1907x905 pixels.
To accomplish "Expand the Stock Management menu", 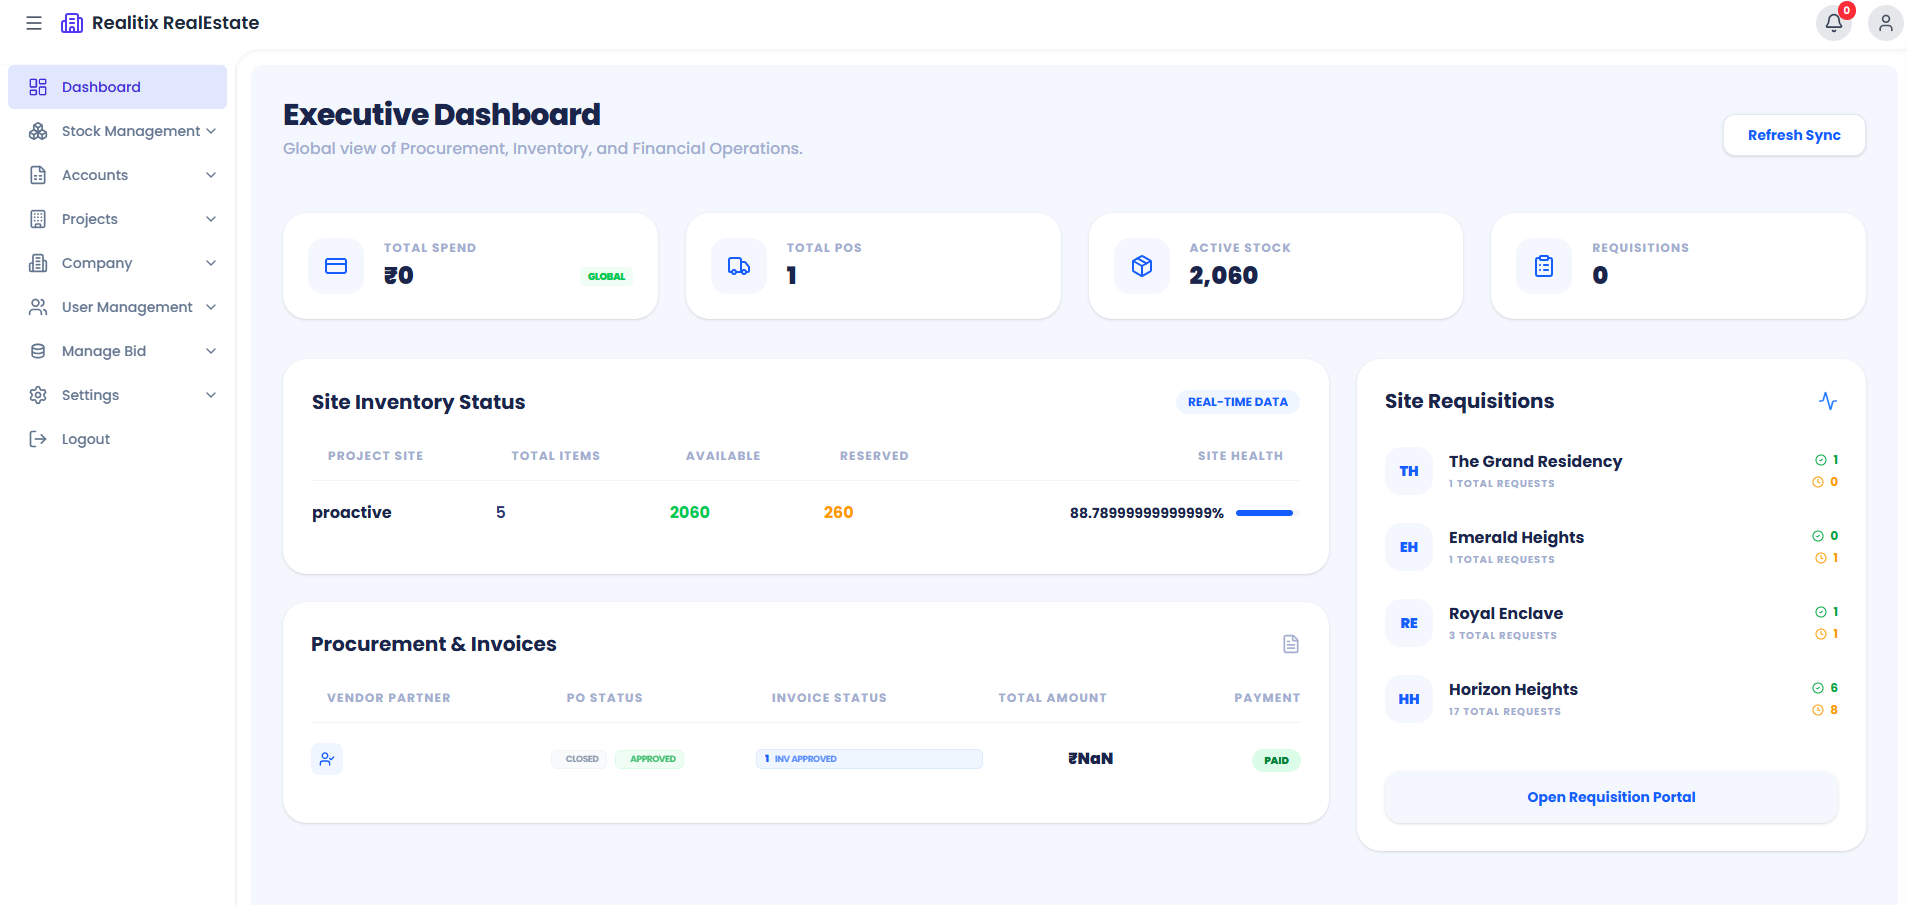I will (117, 131).
